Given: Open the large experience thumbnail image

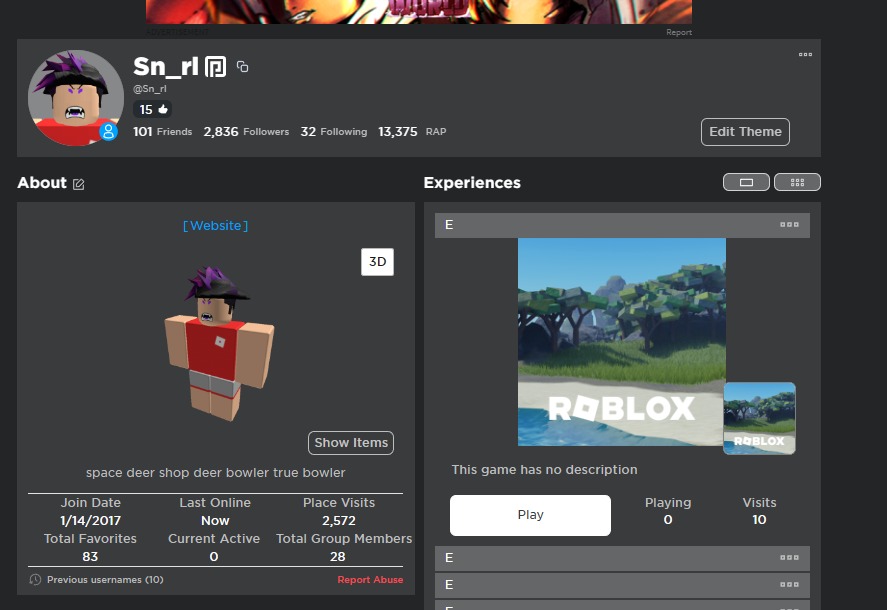Looking at the screenshot, I should (x=621, y=341).
